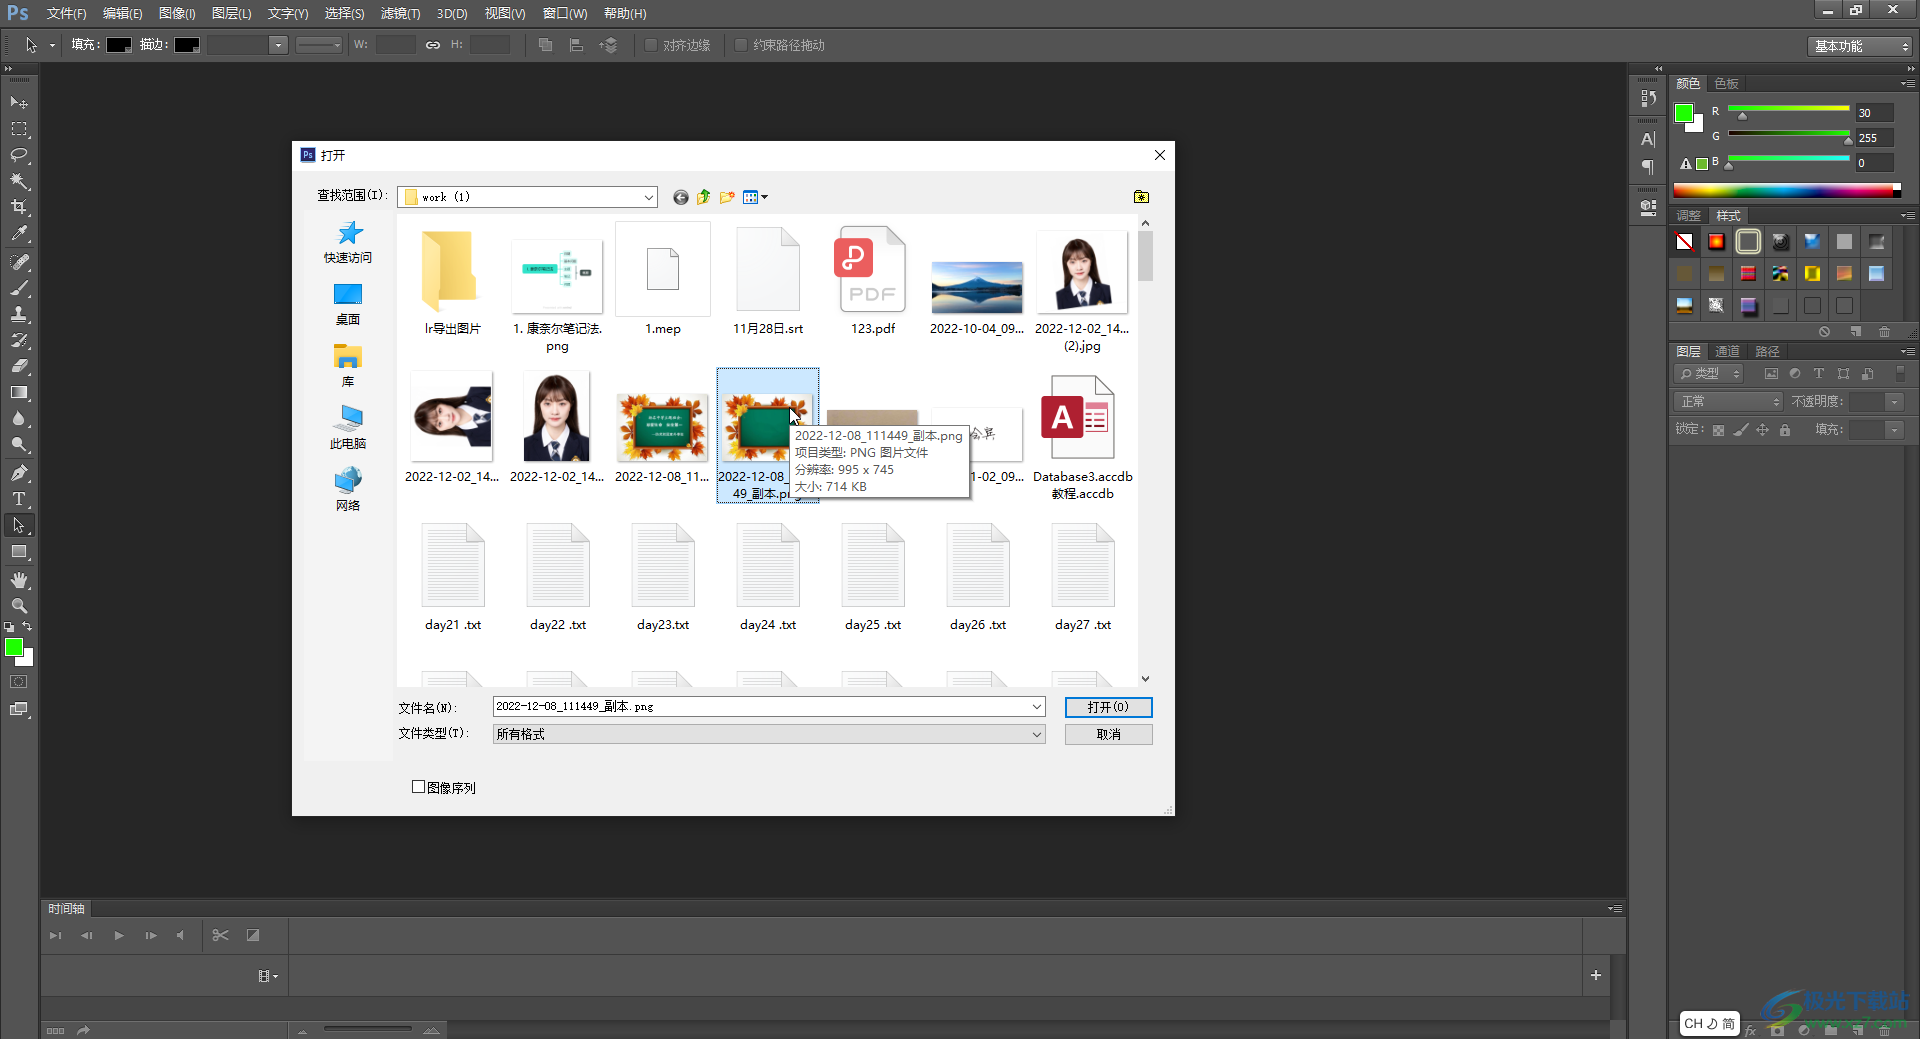Go up one folder level in Open dialog
The image size is (1920, 1039).
pyautogui.click(x=704, y=197)
